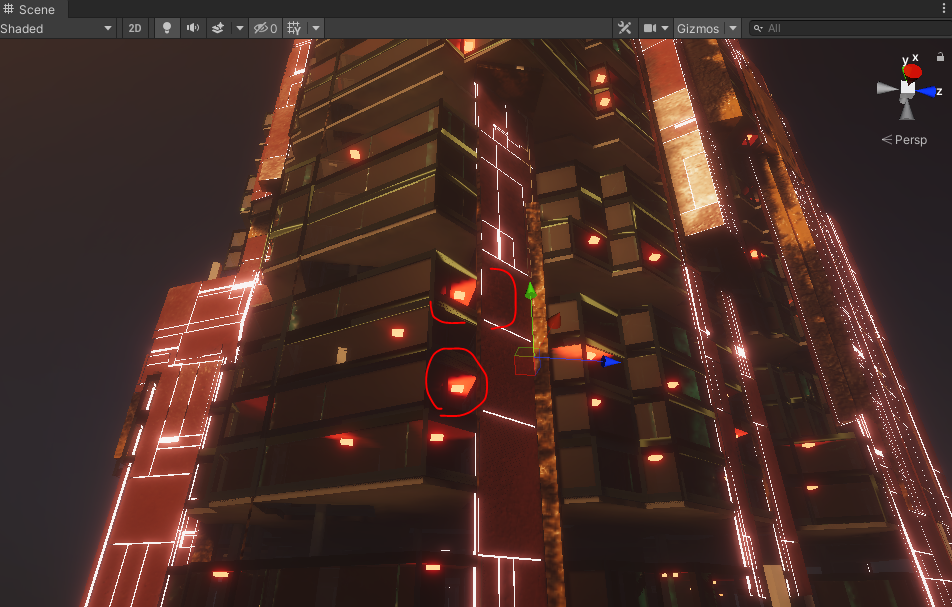Image resolution: width=952 pixels, height=607 pixels.
Task: Open the Shaded draw mode dropdown
Action: 57,28
